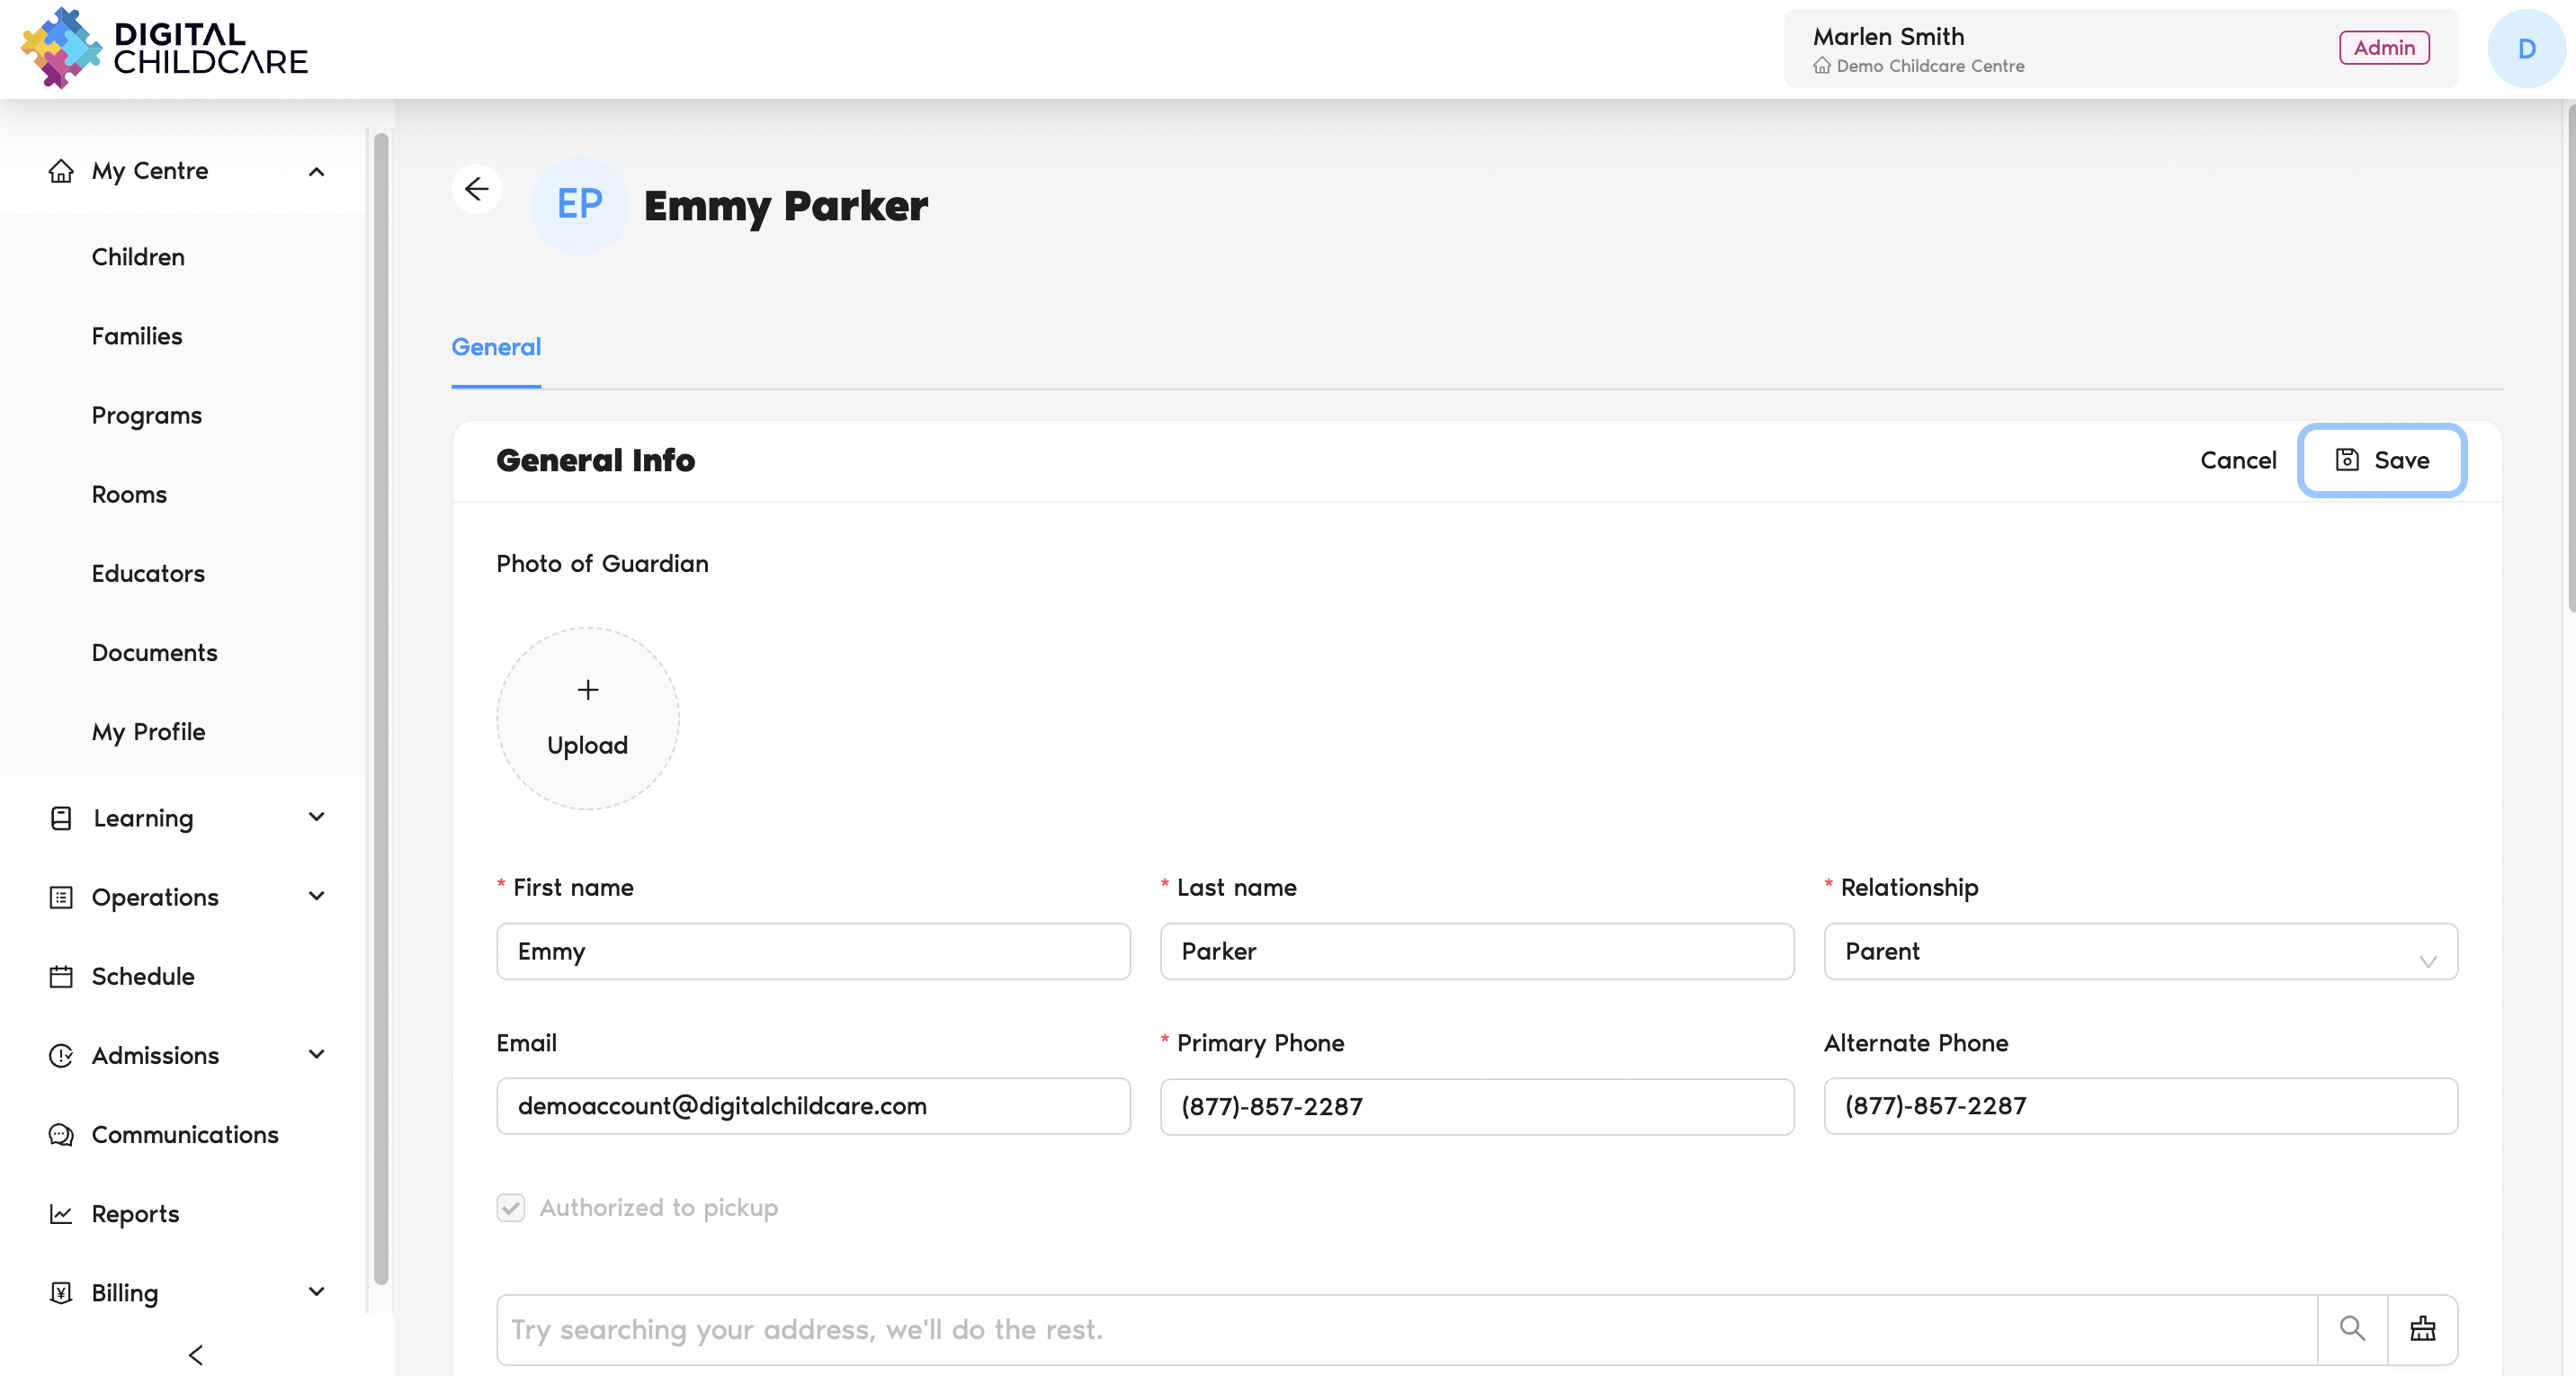Go to Families in sidebar
Screen dimensions: 2576x1376
click(x=137, y=336)
